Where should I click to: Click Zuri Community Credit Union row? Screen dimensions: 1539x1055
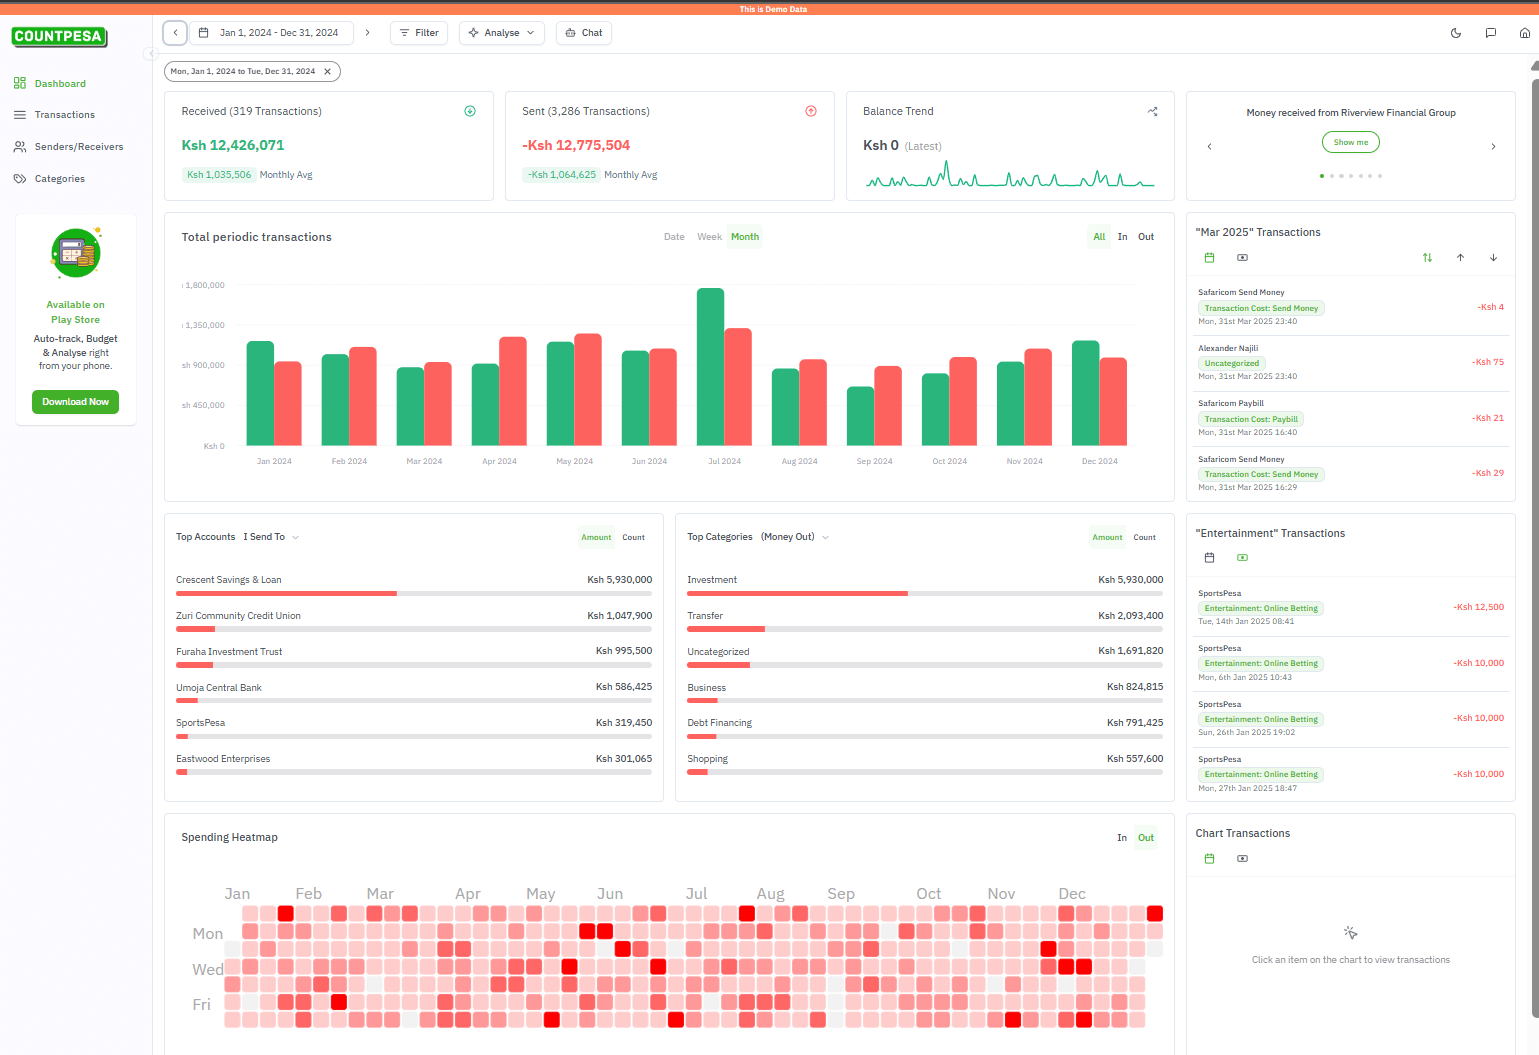coord(414,621)
